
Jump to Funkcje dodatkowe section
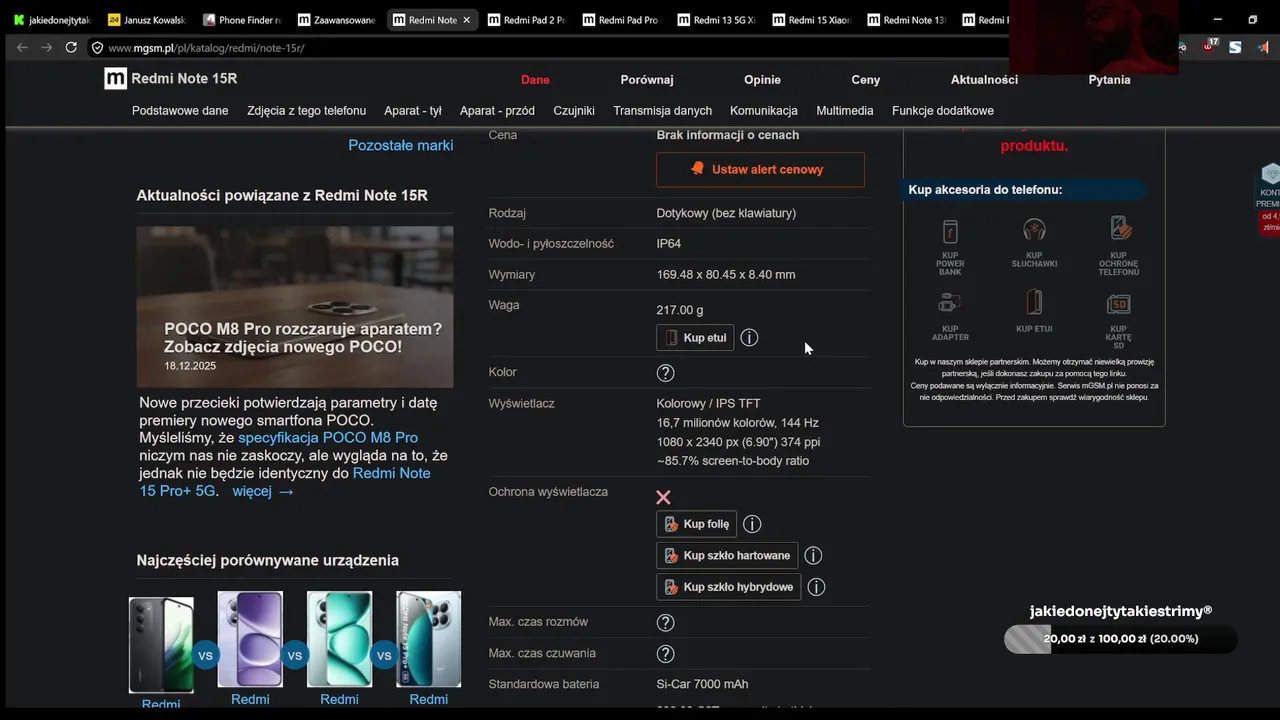click(x=943, y=111)
